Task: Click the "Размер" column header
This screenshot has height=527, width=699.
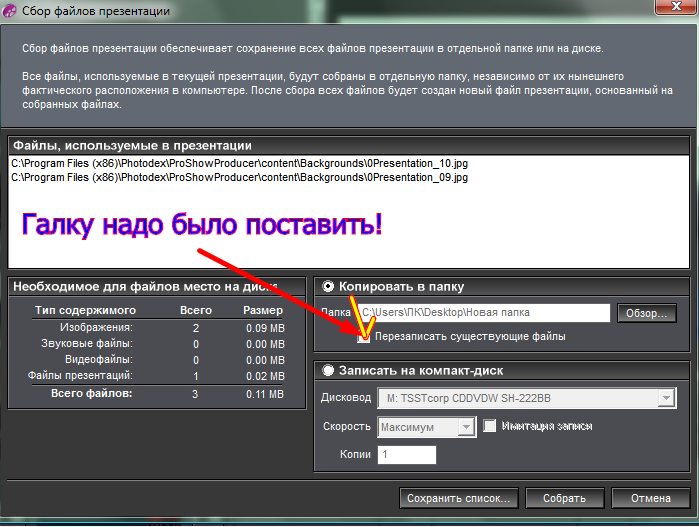Action: click(263, 310)
